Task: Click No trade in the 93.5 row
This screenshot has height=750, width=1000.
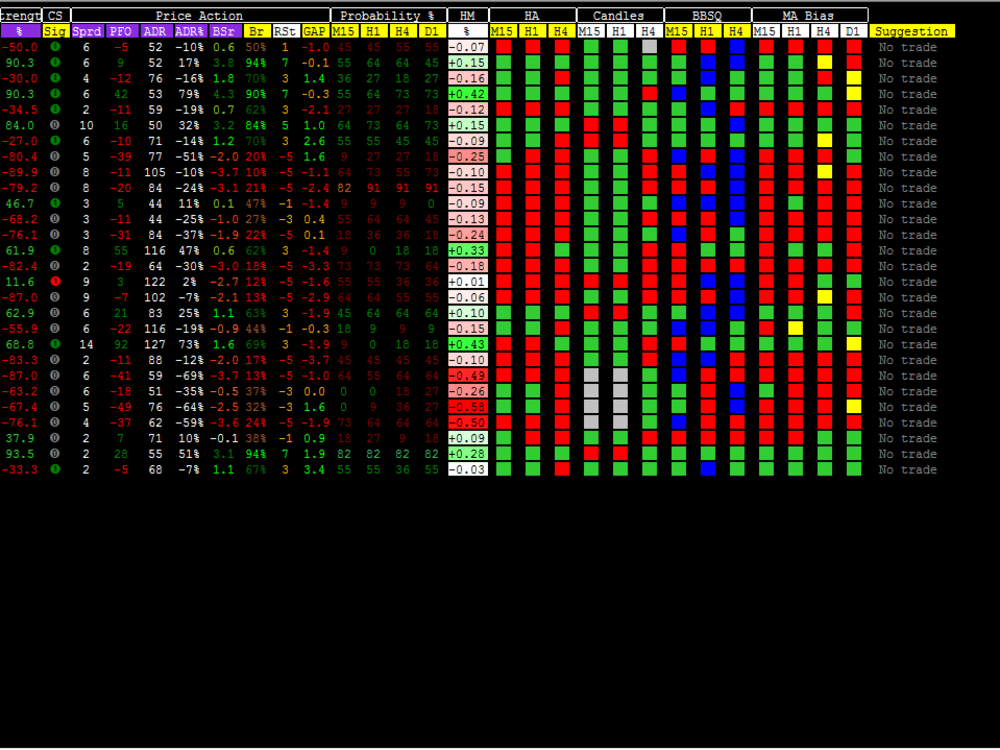Action: pyautogui.click(x=908, y=453)
